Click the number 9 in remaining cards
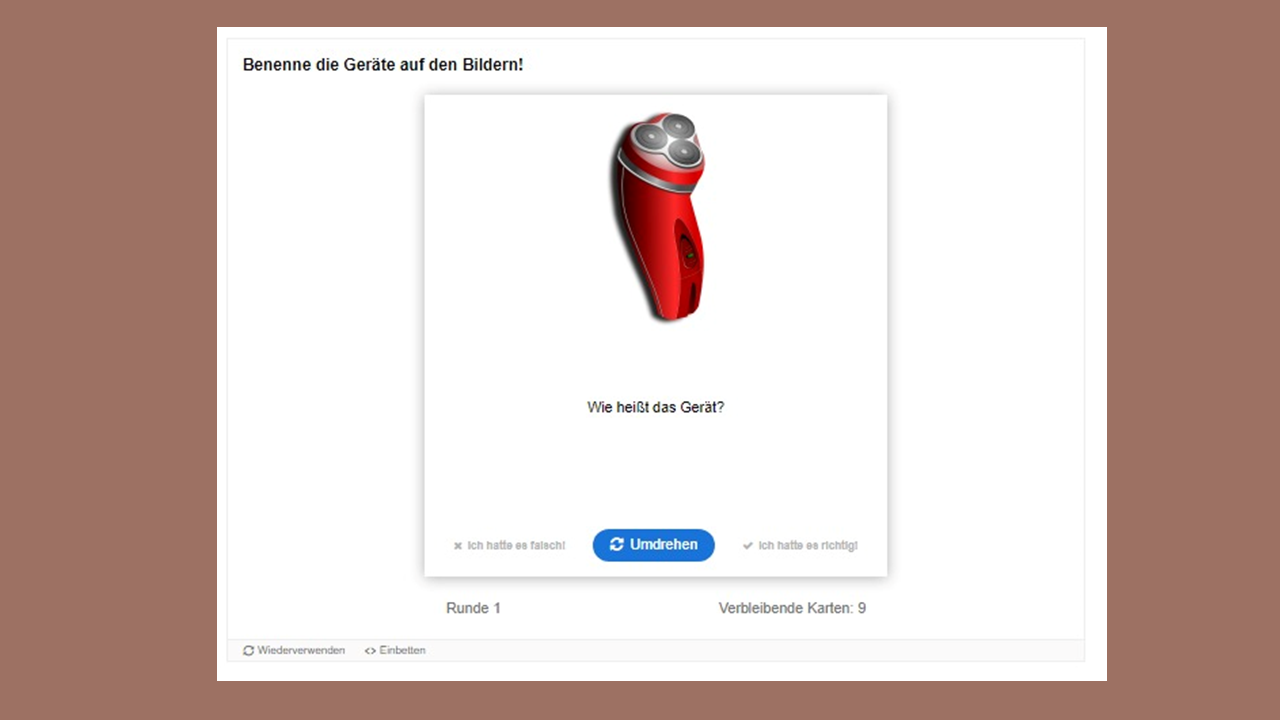 point(861,608)
